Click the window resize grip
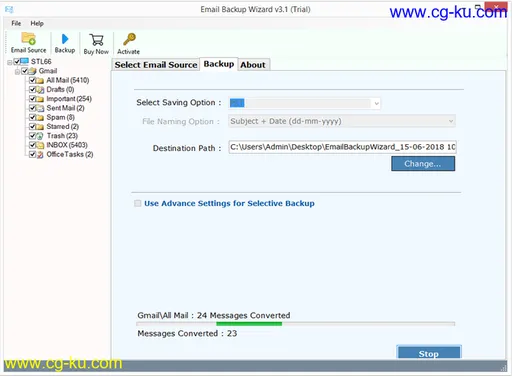512x376 pixels. coord(503,368)
